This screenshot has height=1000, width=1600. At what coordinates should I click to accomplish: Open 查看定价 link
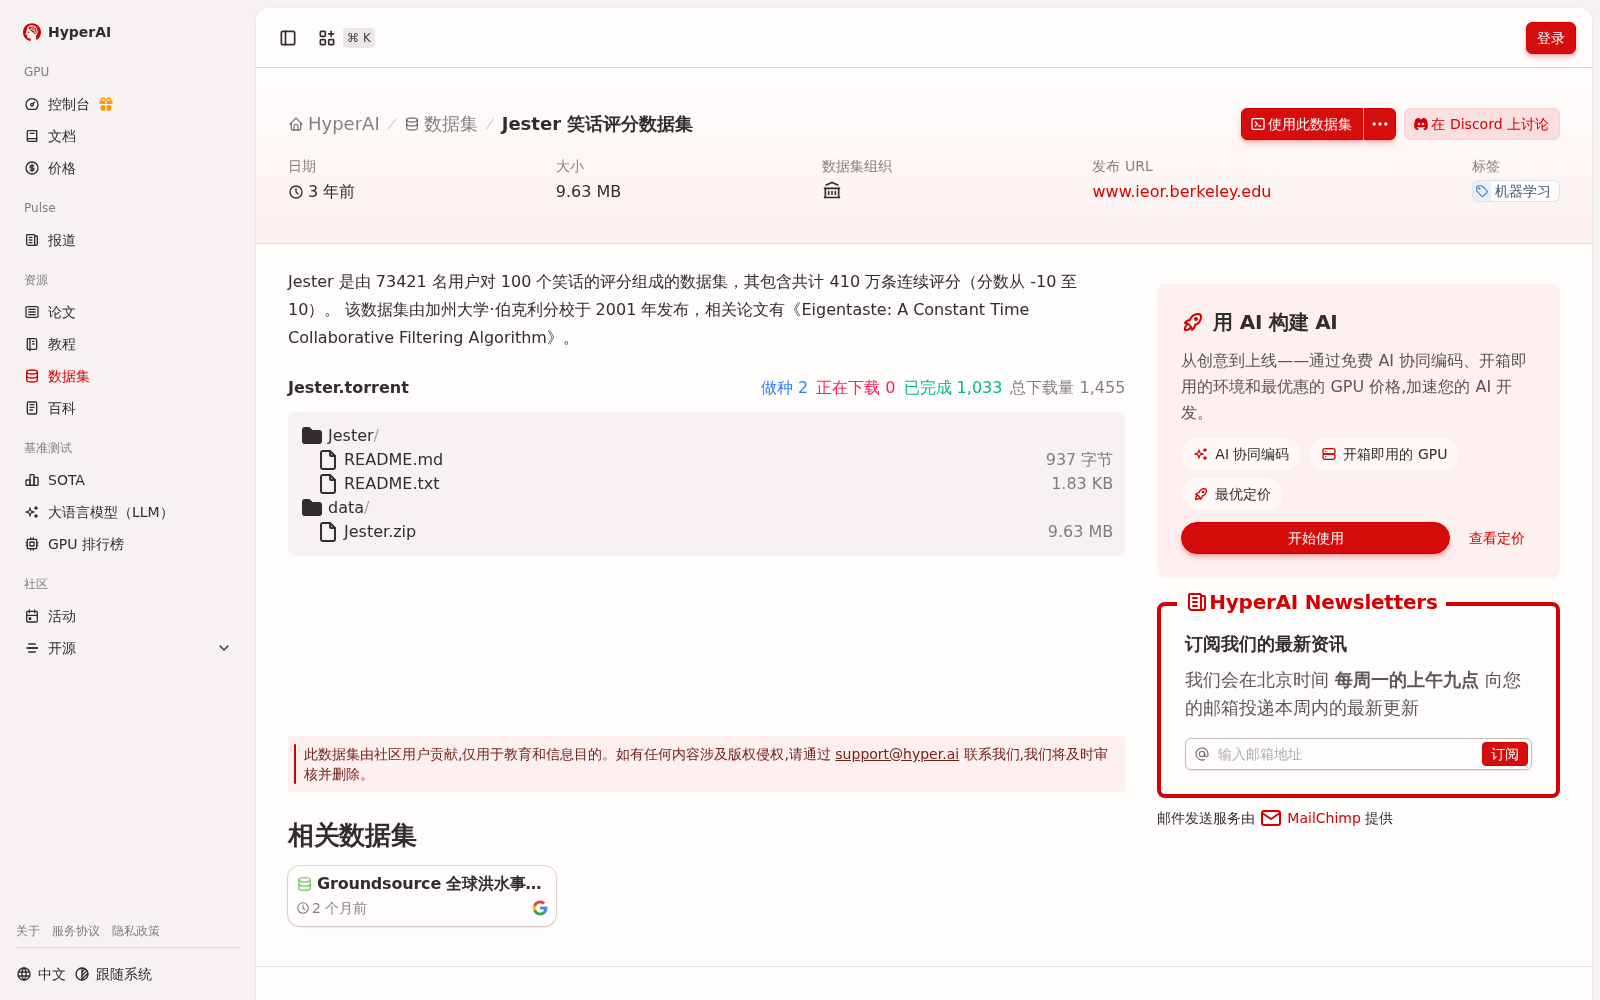[1496, 538]
